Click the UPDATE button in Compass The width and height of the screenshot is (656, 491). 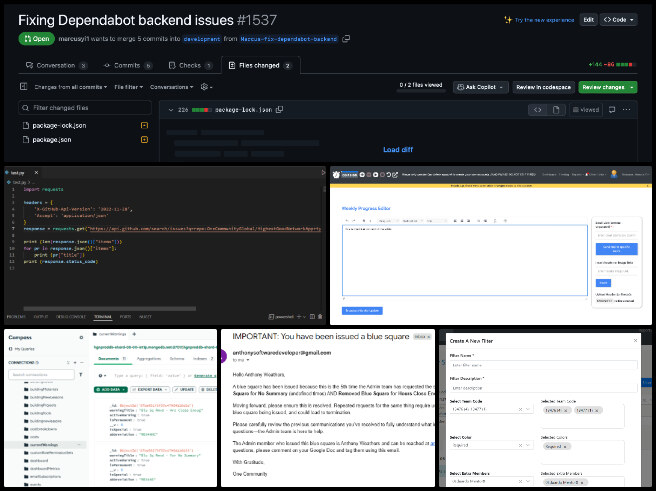(x=184, y=389)
